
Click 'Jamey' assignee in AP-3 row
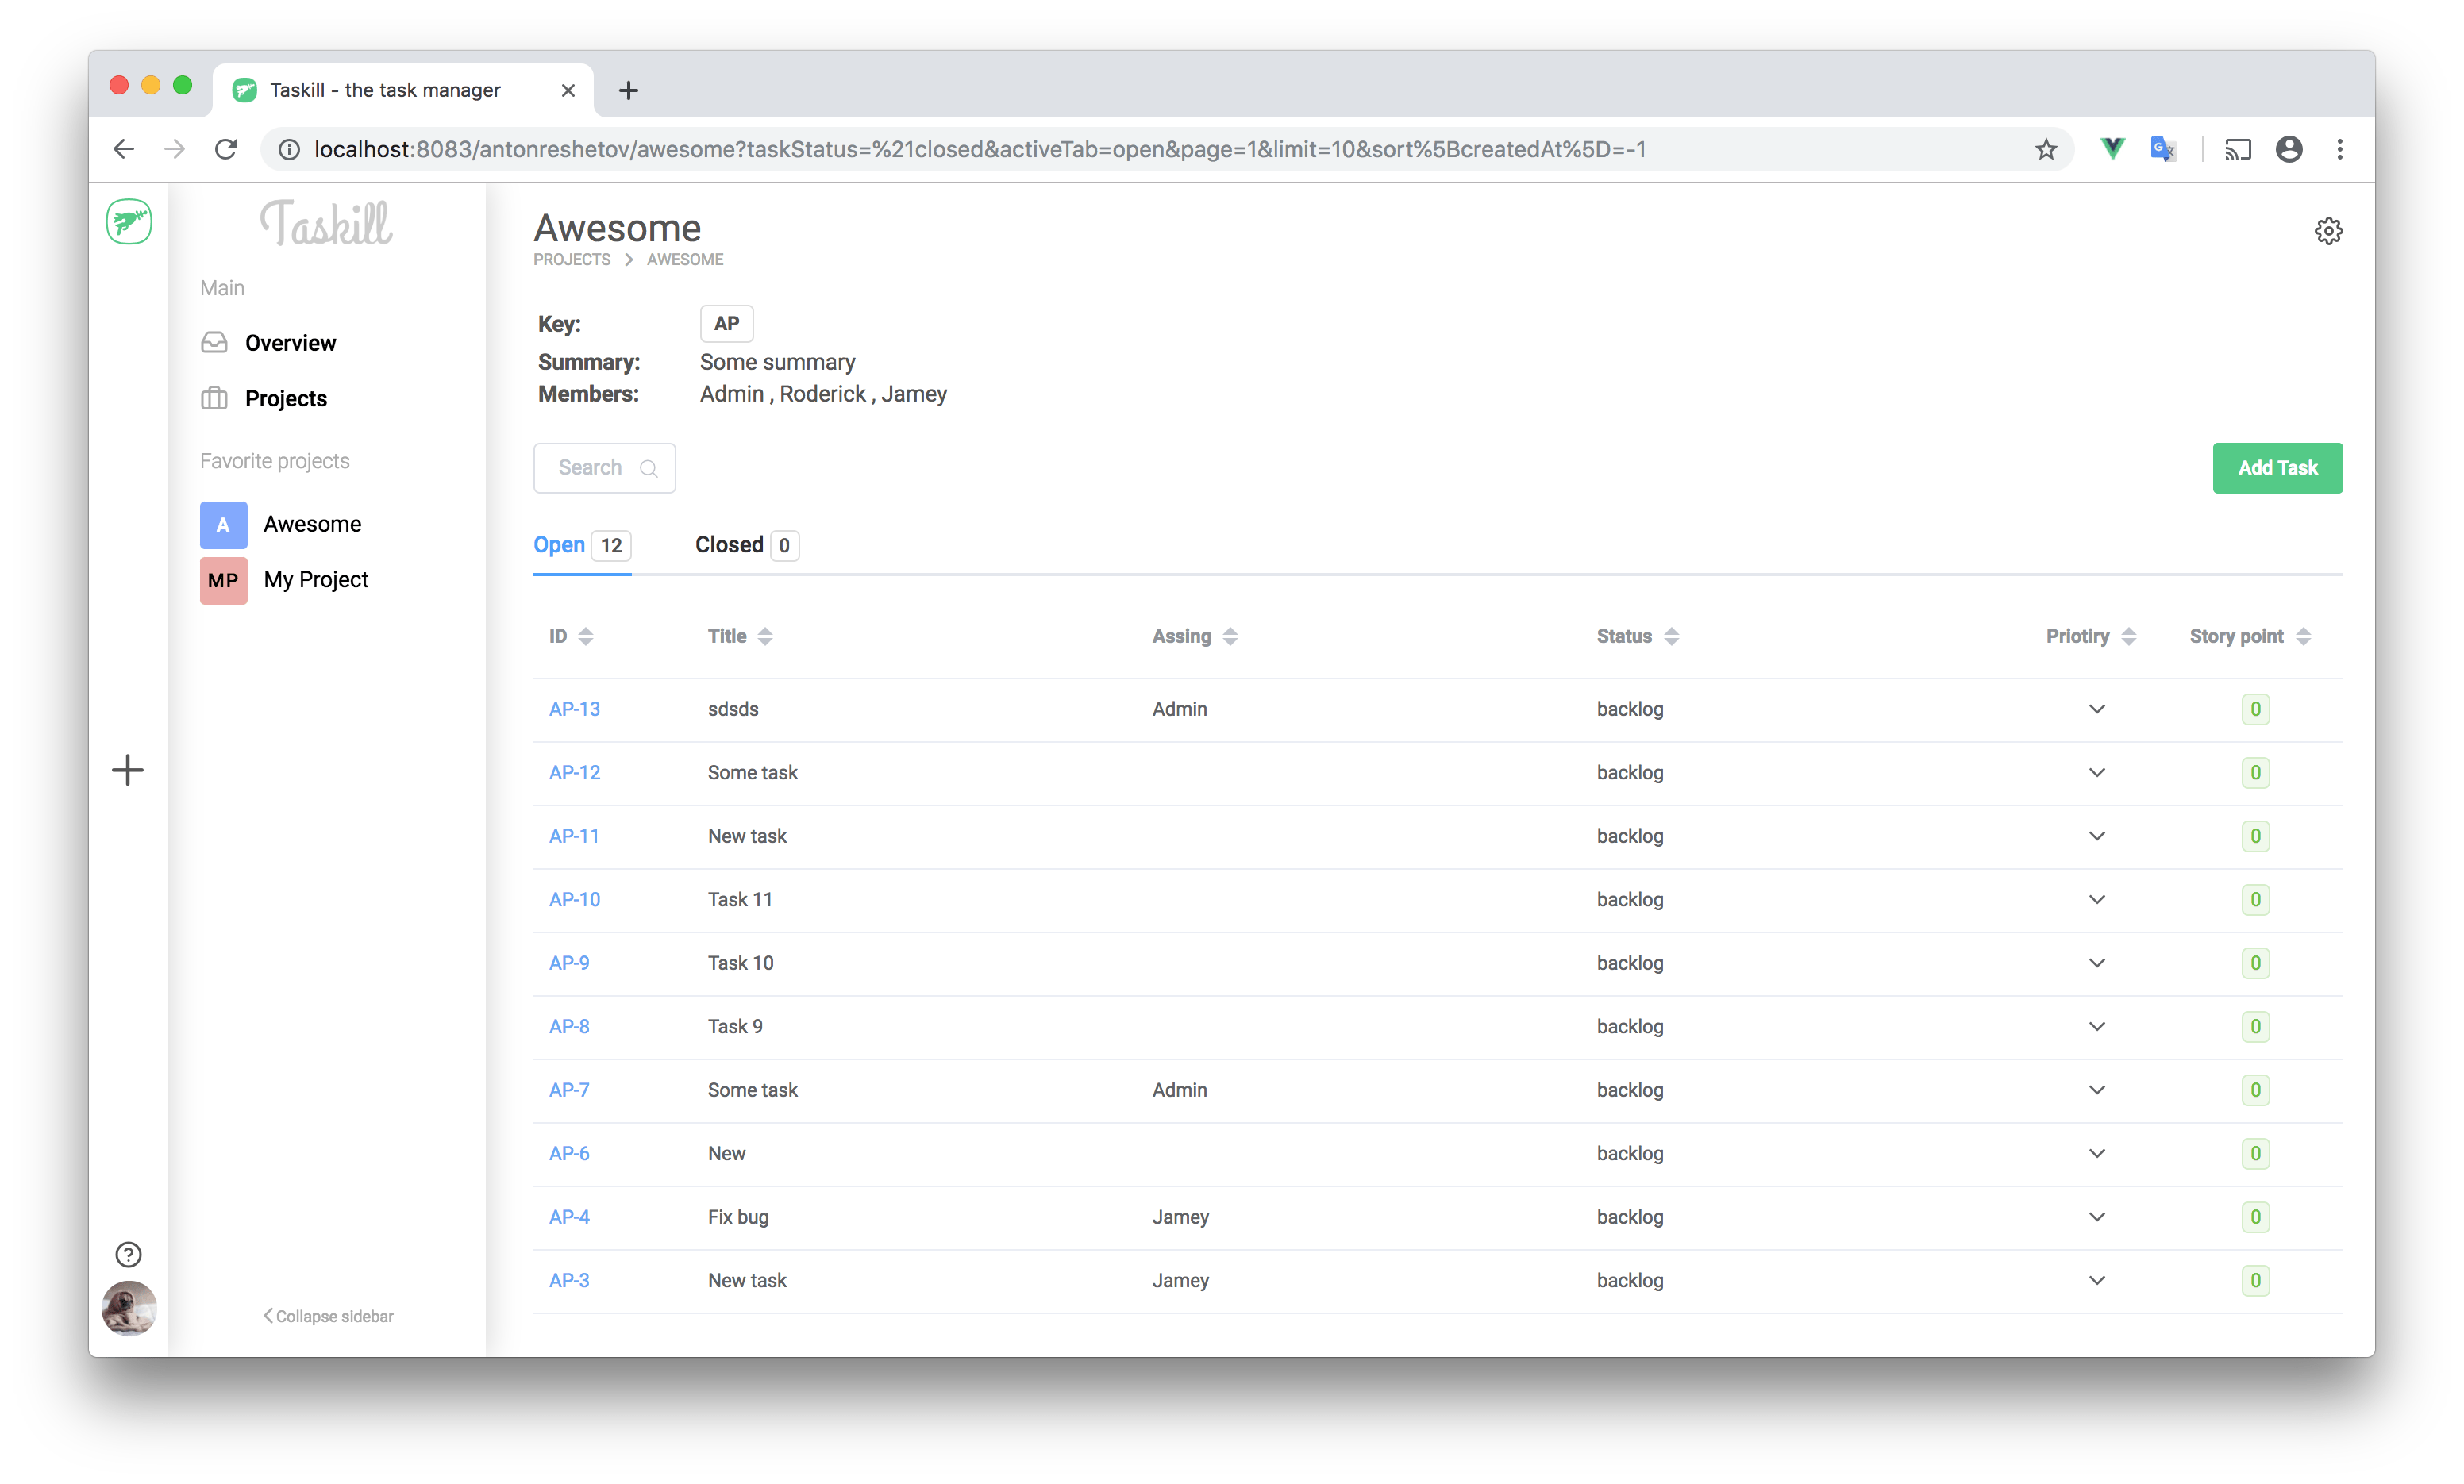coord(1180,1280)
